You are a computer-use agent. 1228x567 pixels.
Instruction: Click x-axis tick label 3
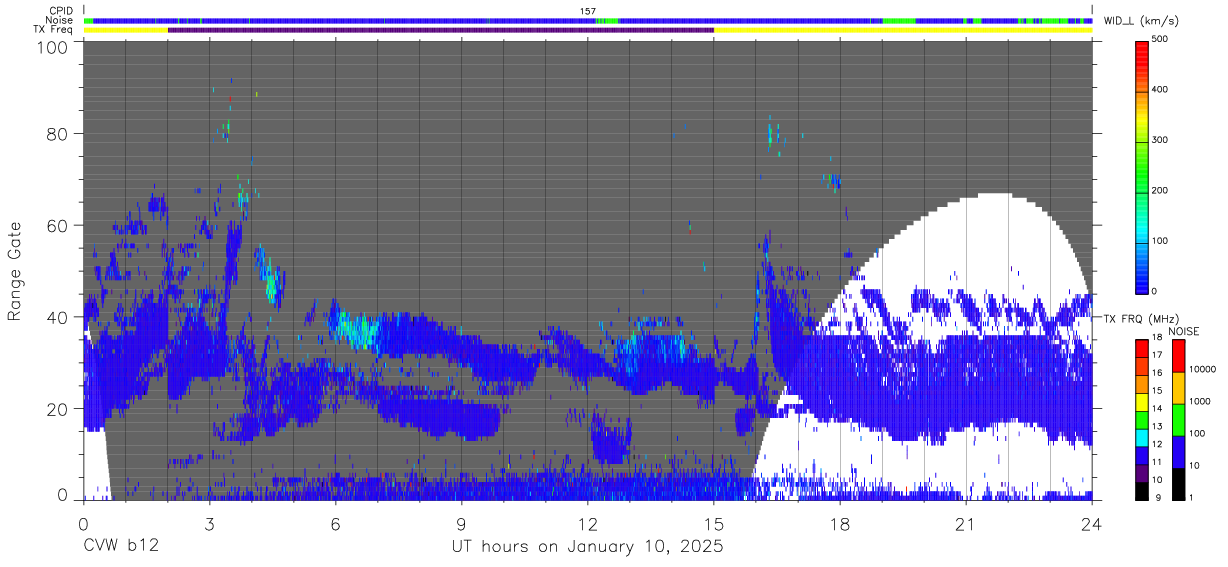tap(209, 522)
